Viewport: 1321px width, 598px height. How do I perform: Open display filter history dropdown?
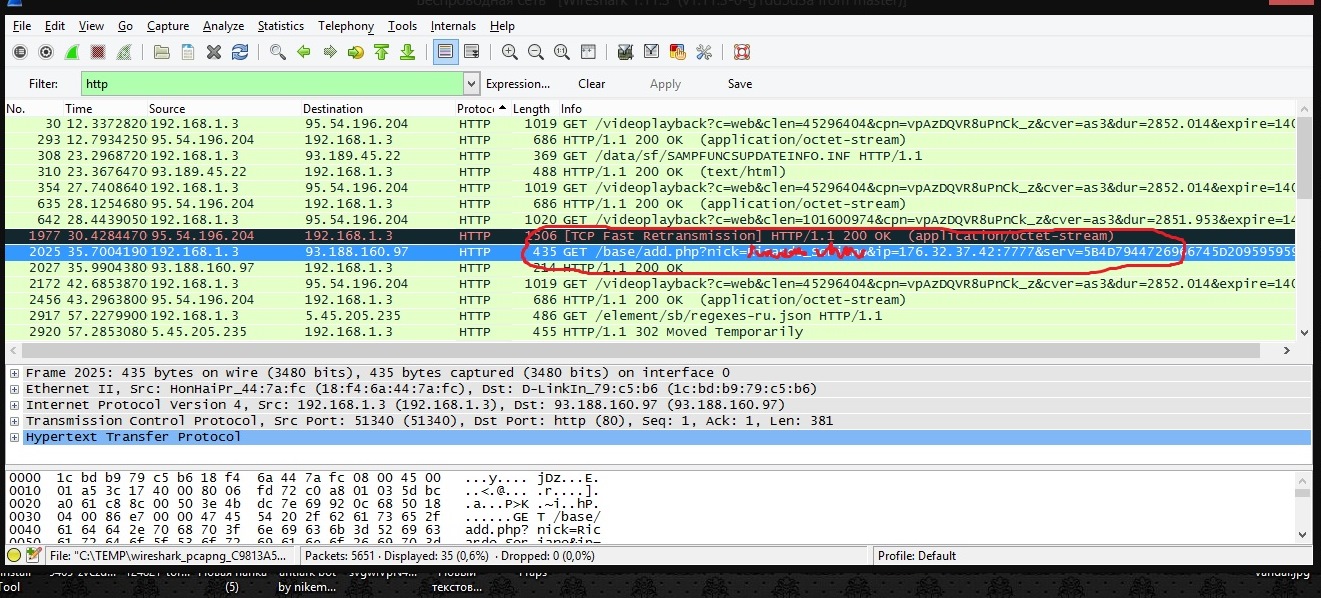click(x=471, y=84)
